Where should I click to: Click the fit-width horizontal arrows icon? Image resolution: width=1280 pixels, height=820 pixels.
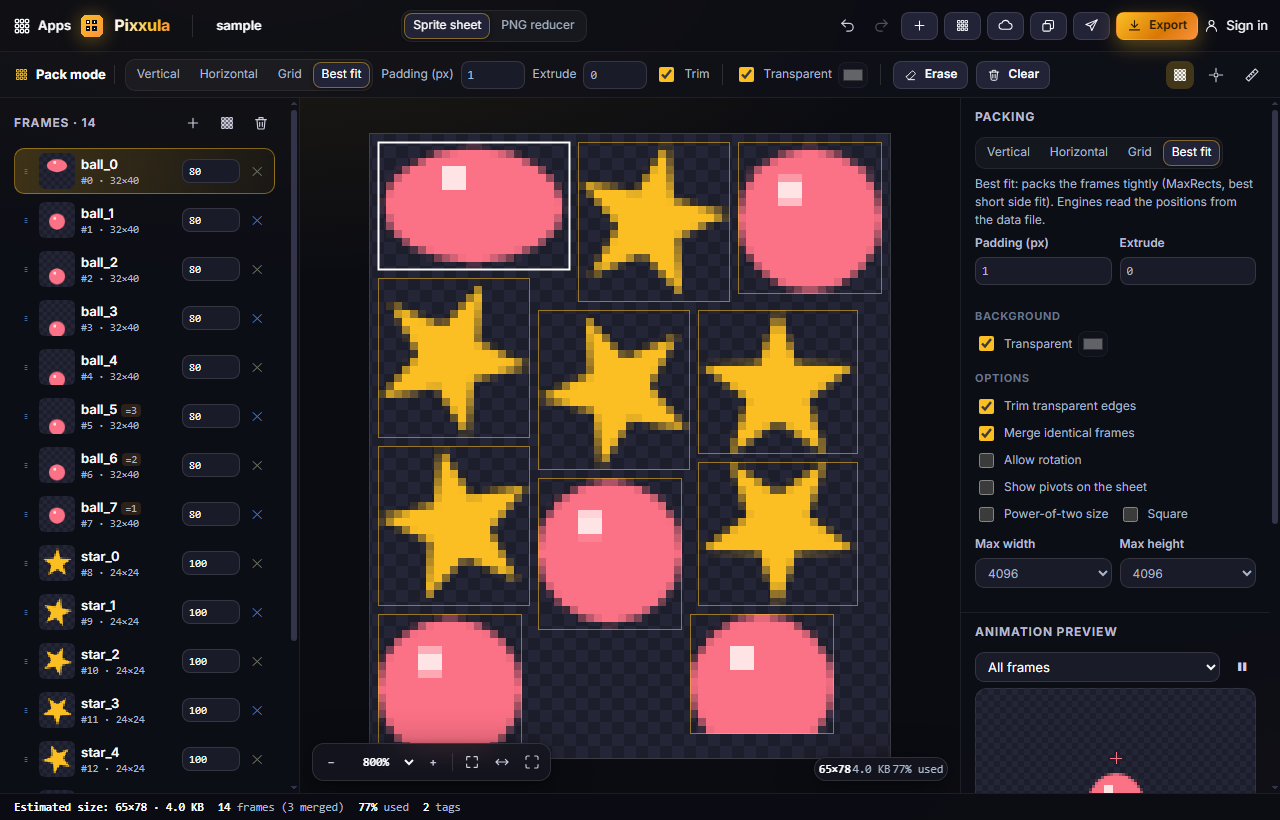[x=502, y=762]
